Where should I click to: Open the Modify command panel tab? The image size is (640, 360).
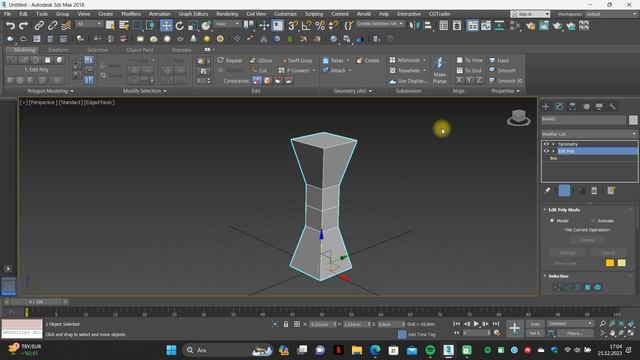pos(559,107)
